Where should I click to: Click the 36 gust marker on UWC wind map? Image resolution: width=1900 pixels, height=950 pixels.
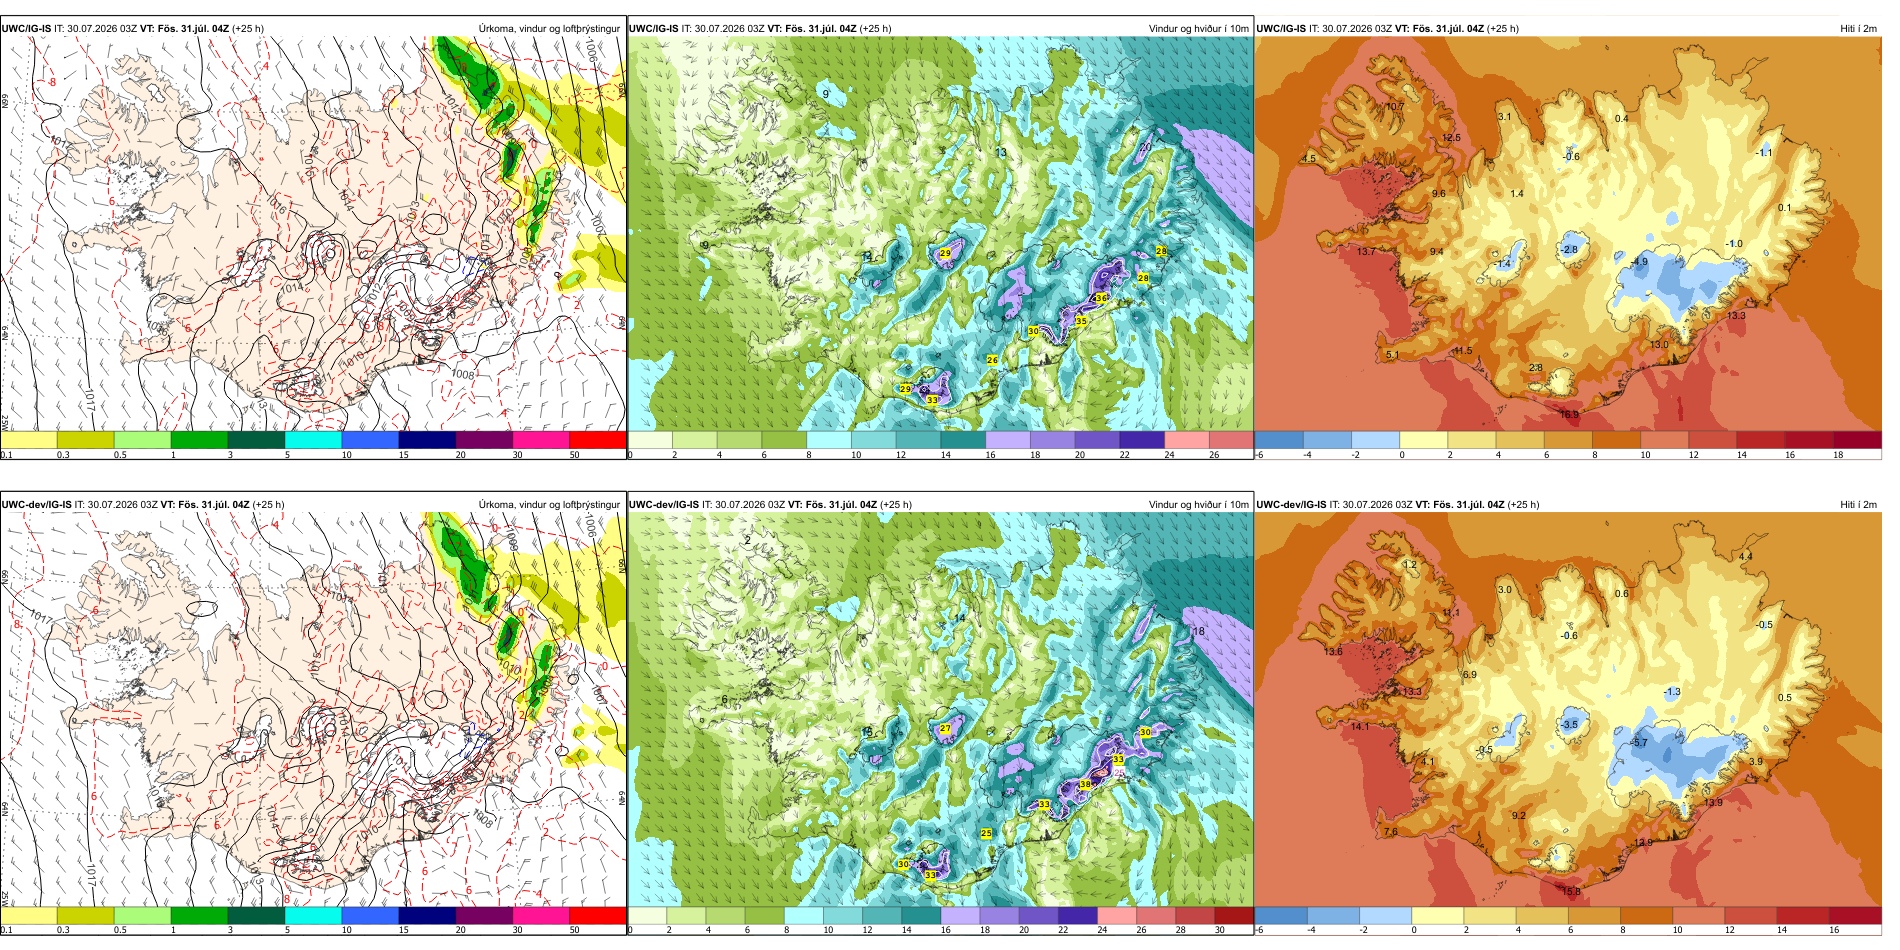1101,298
